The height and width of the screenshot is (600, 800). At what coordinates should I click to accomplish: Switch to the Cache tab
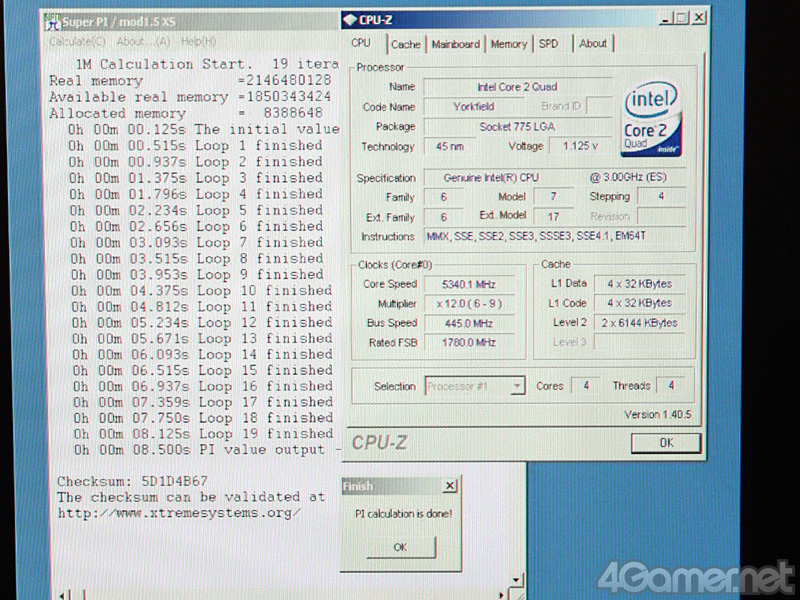pos(406,44)
